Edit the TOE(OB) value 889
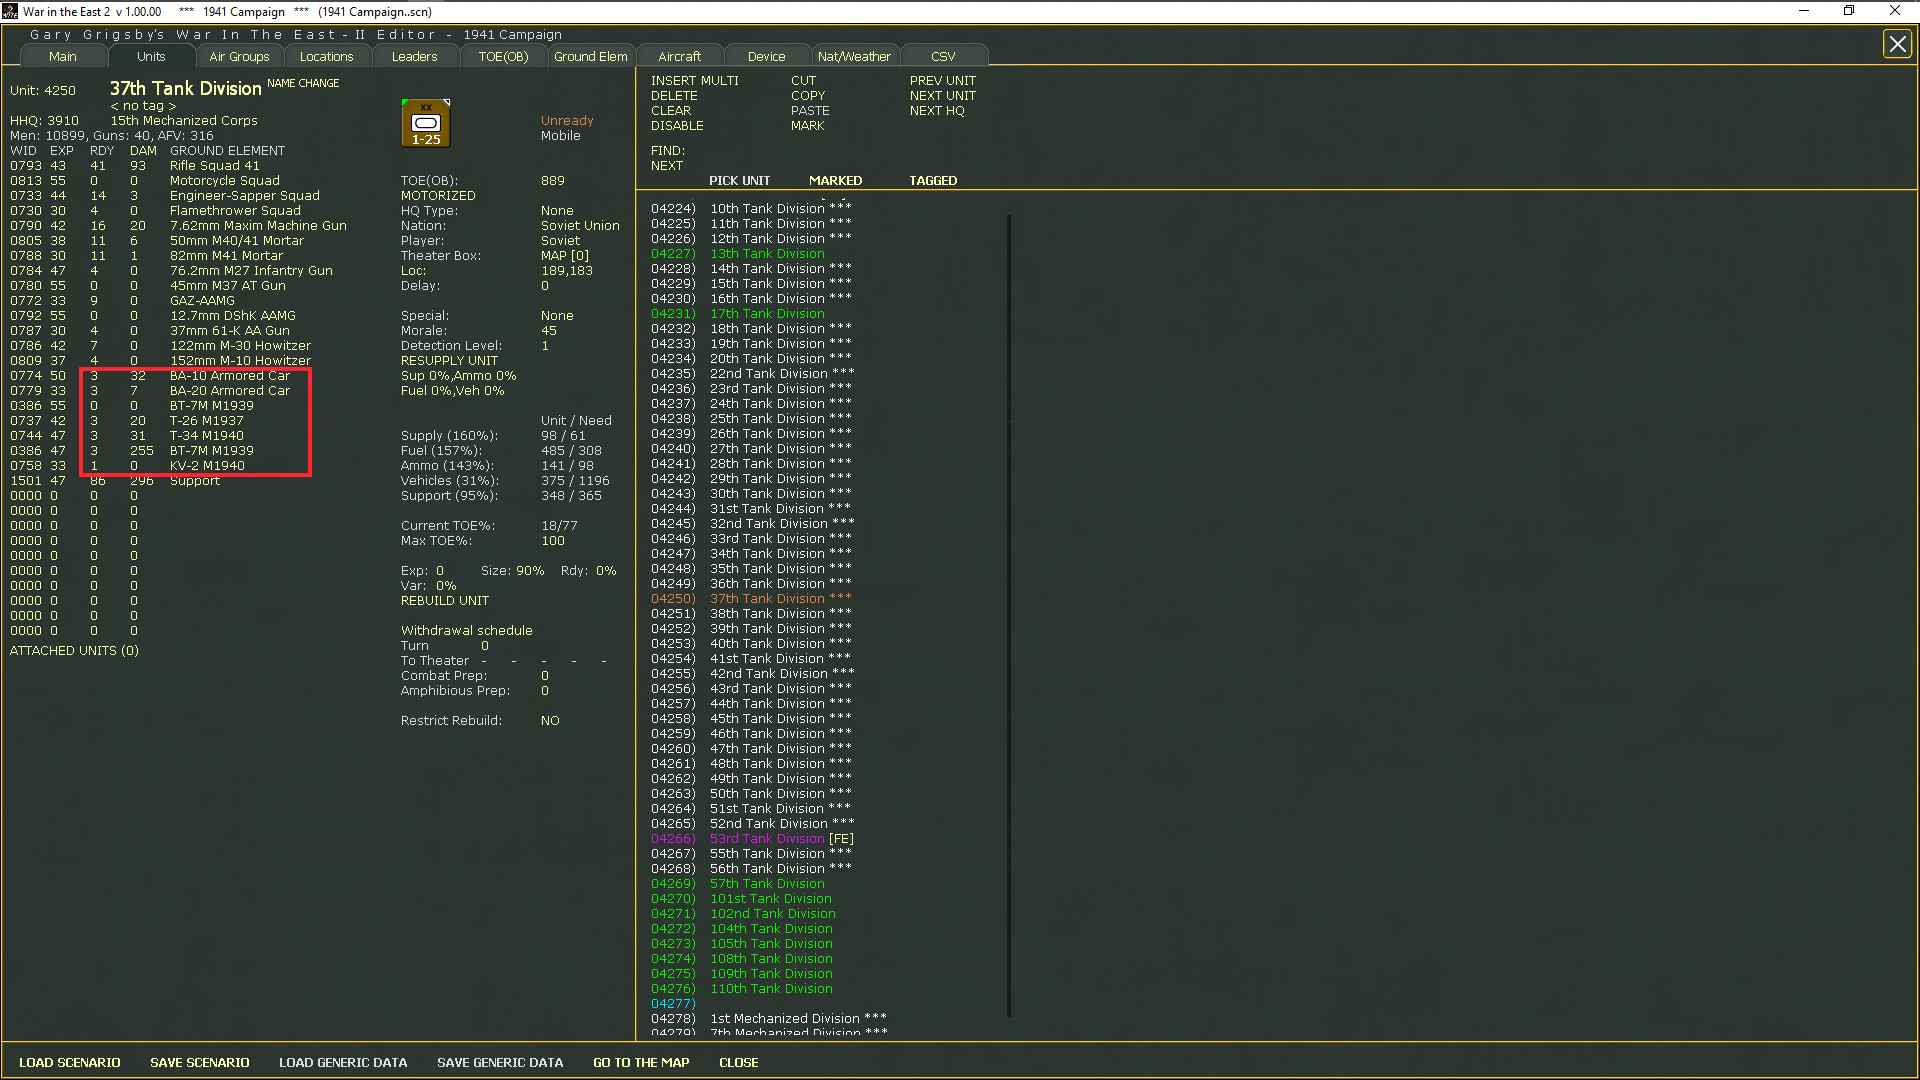The height and width of the screenshot is (1080, 1920). pyautogui.click(x=553, y=181)
